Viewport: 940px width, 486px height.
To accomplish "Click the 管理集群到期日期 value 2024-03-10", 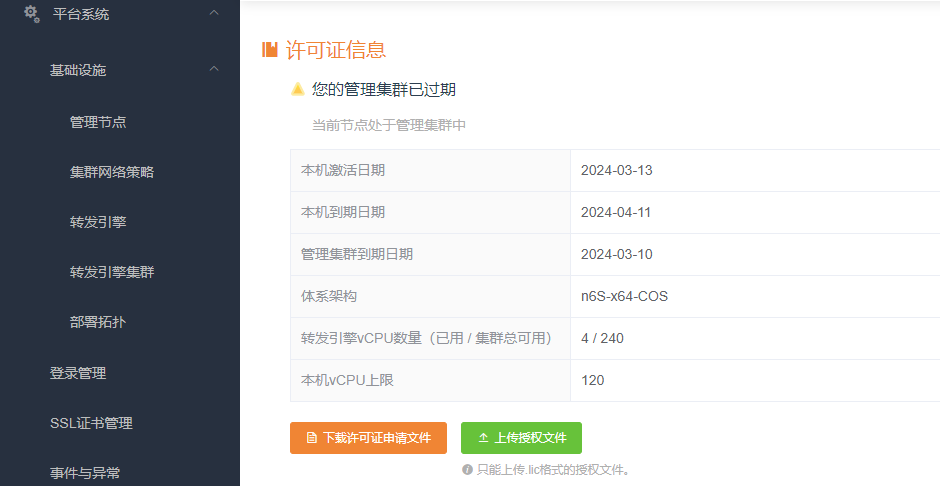I will [616, 254].
